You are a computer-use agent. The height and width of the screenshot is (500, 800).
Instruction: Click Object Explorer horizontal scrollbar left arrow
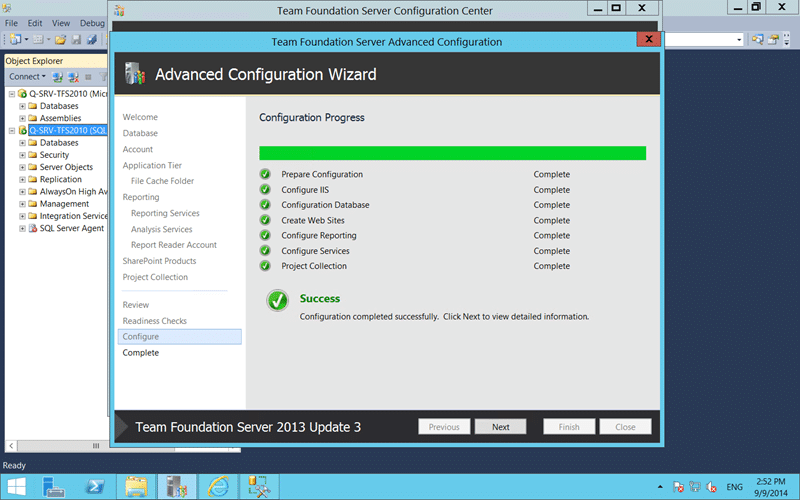(11, 445)
